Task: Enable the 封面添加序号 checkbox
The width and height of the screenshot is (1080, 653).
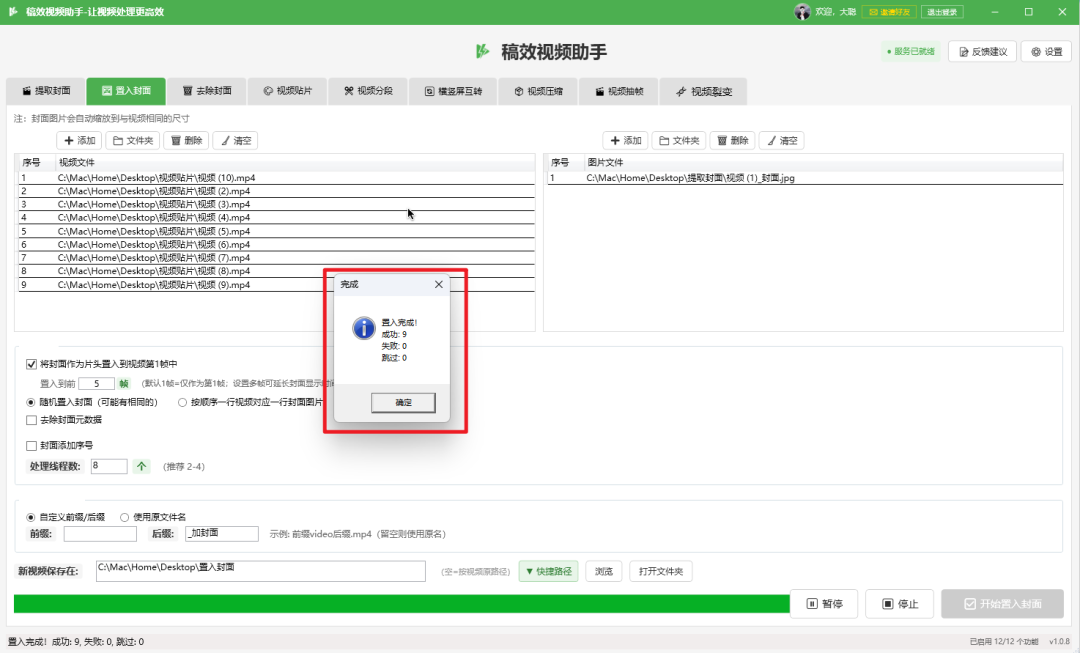Action: click(x=32, y=445)
